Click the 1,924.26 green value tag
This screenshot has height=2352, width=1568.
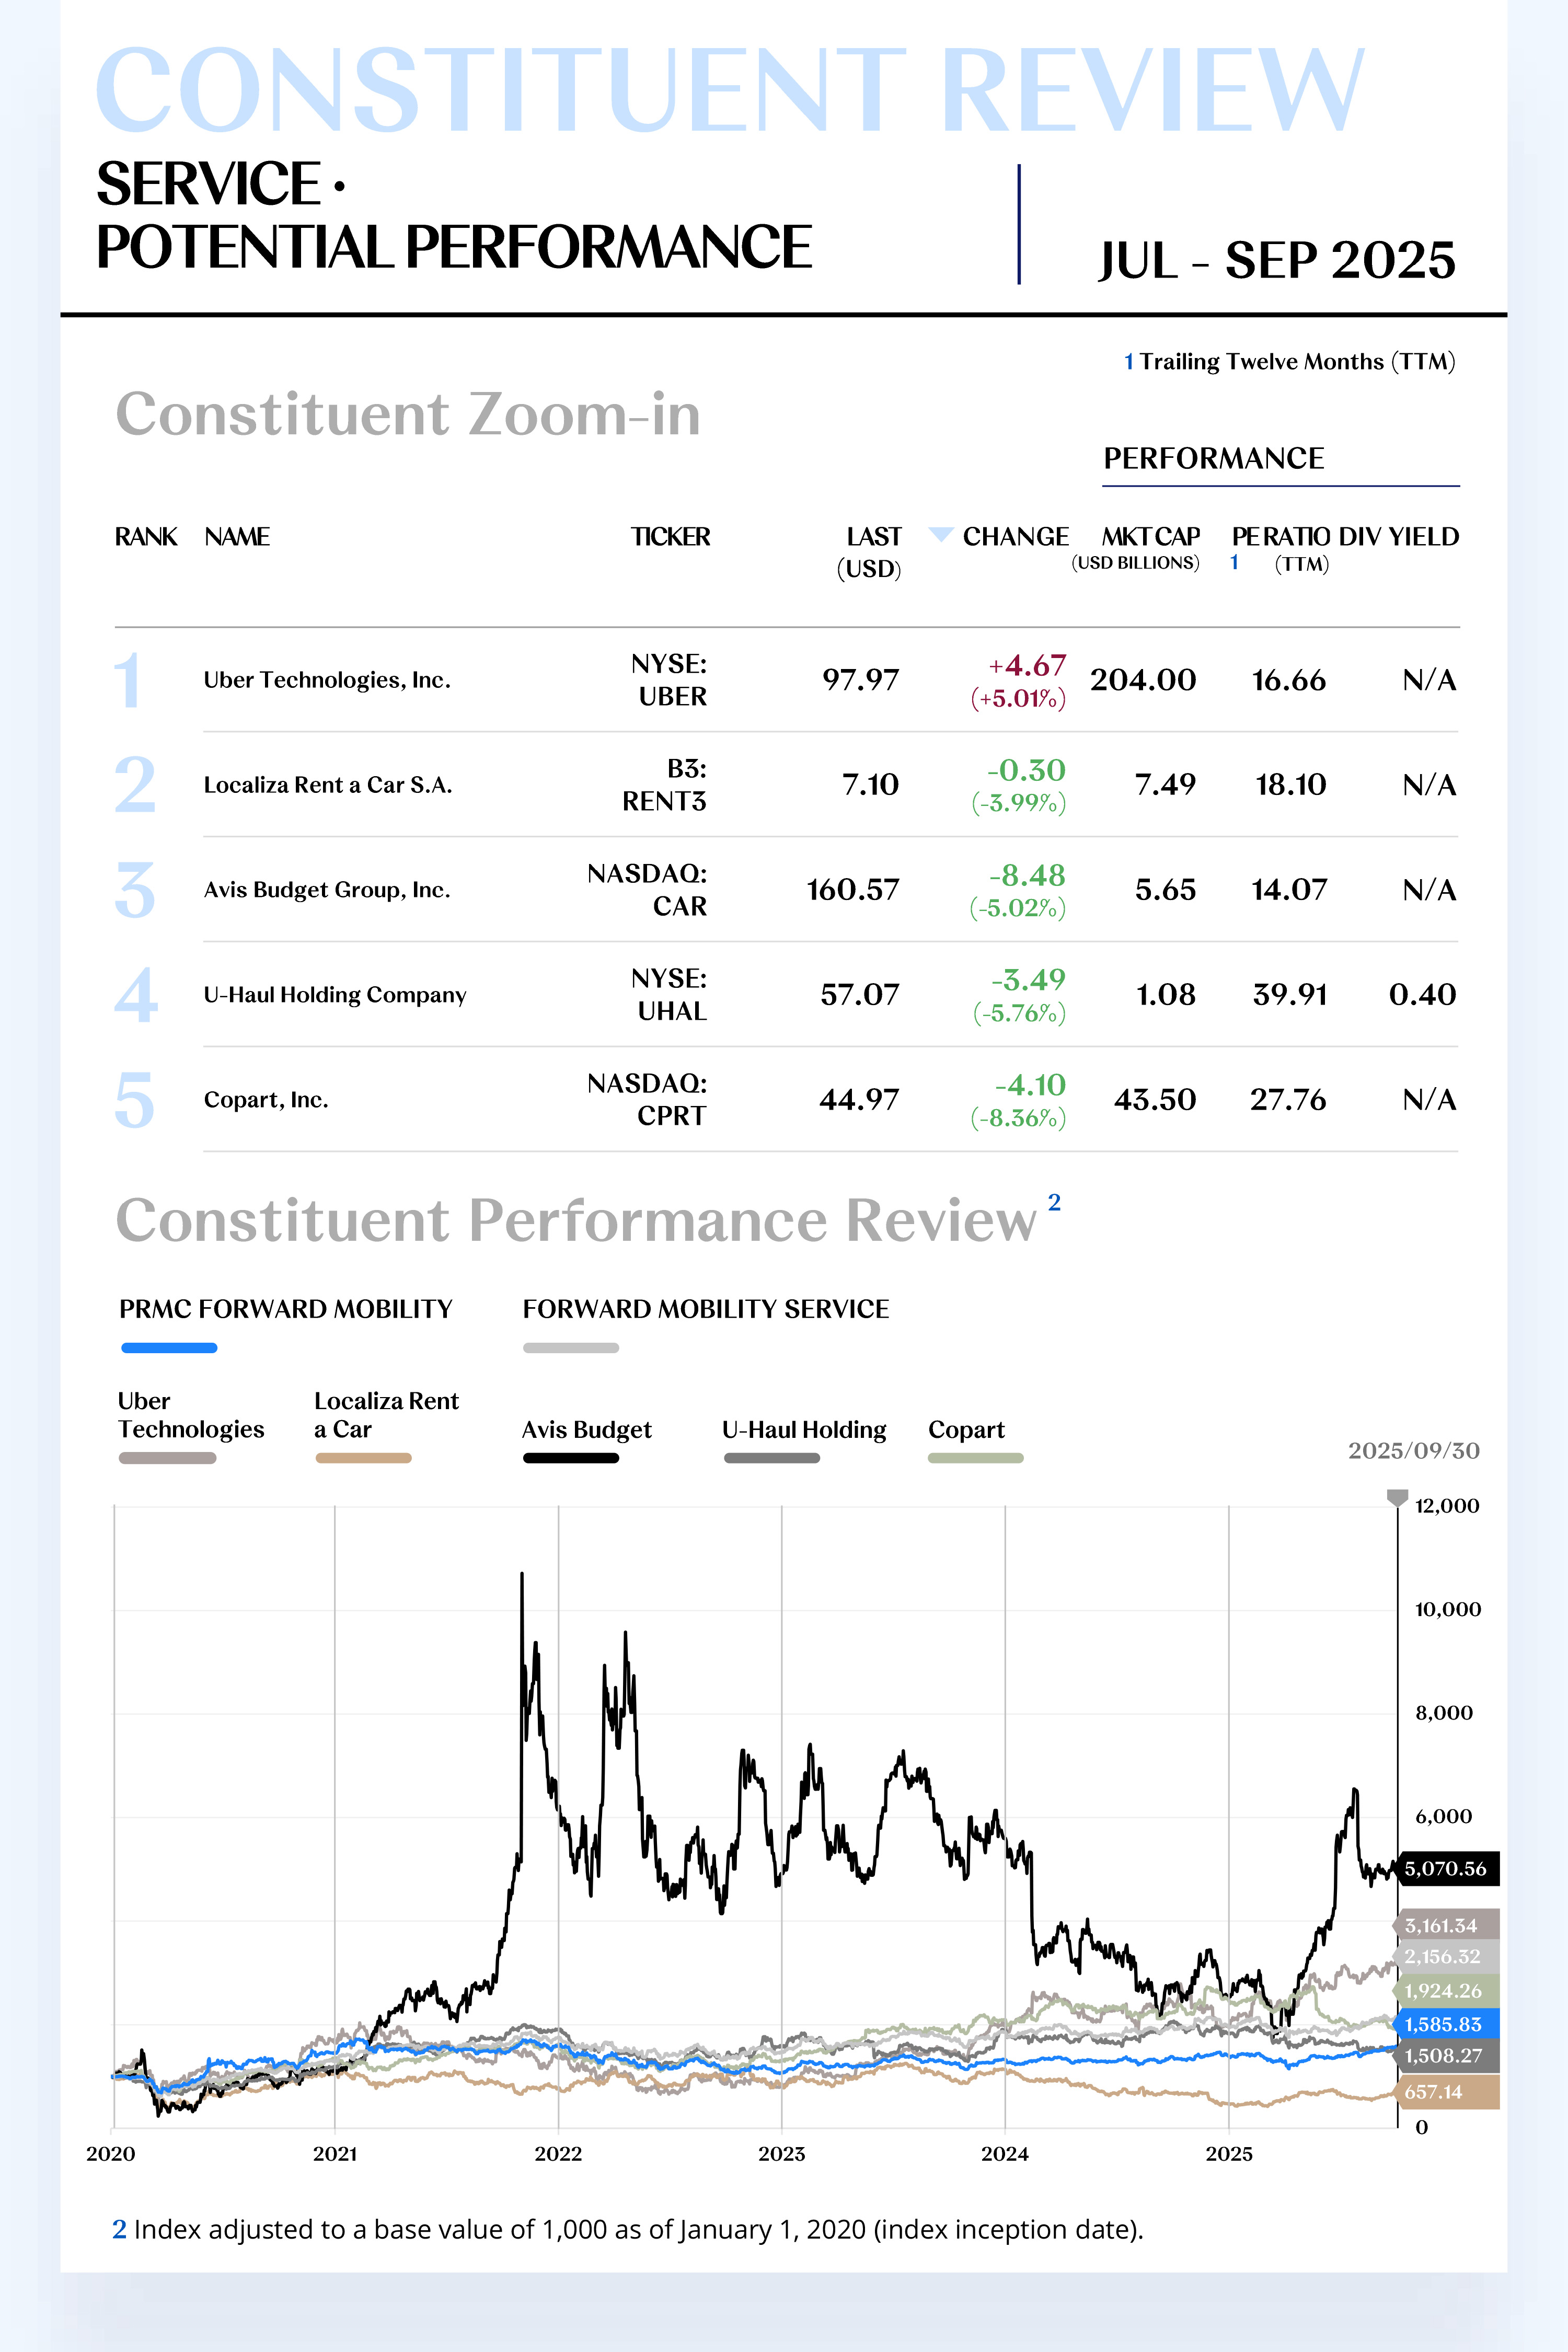pos(1445,1991)
